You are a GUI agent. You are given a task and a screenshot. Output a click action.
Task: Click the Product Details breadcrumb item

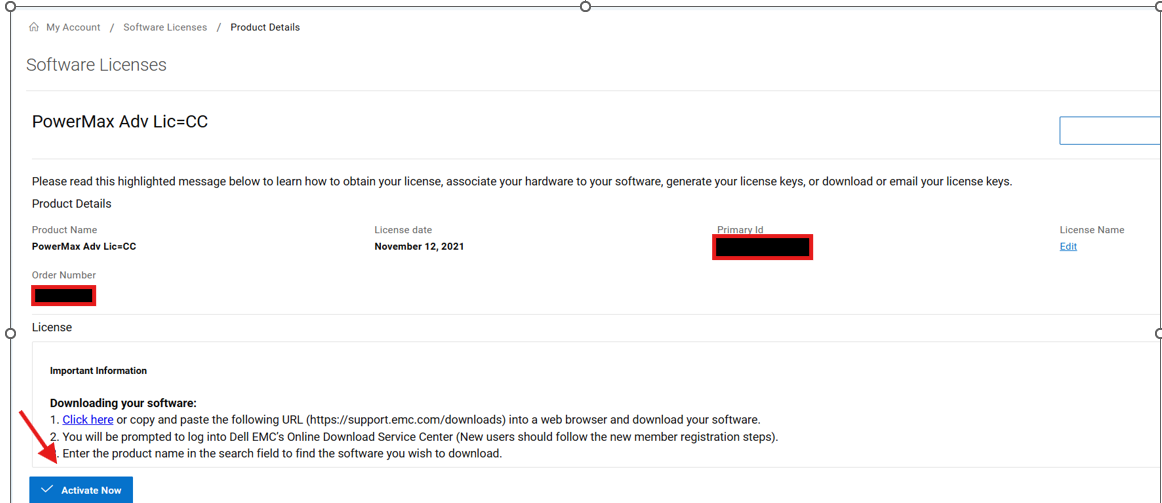coord(265,27)
